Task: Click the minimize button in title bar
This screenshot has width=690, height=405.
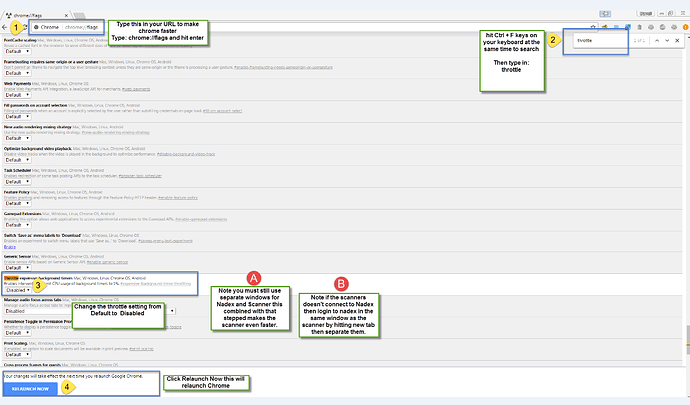Action: pyautogui.click(x=661, y=14)
